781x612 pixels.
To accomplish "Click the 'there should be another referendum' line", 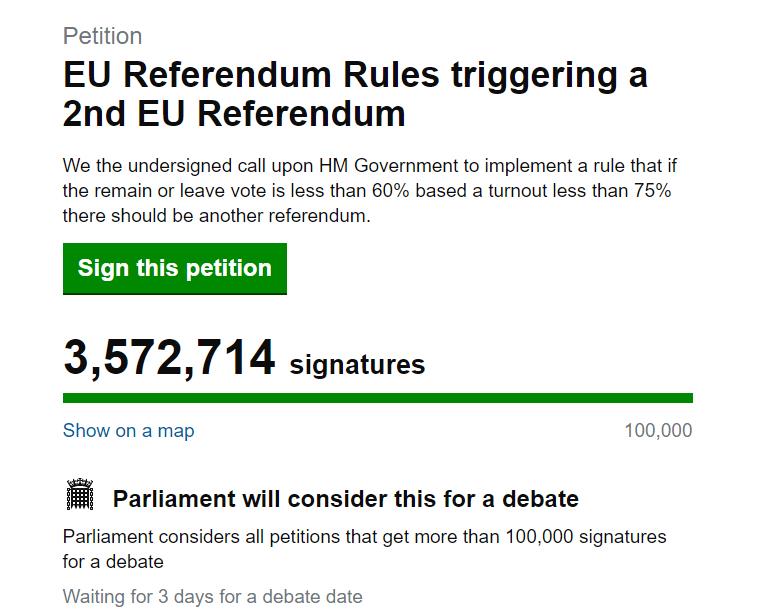I will [216, 216].
